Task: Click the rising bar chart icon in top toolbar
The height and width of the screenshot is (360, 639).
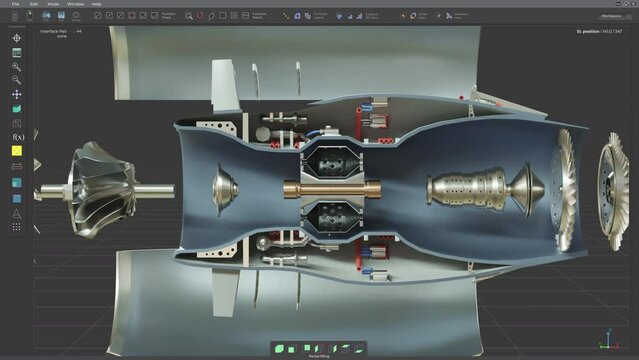Action: [359, 16]
